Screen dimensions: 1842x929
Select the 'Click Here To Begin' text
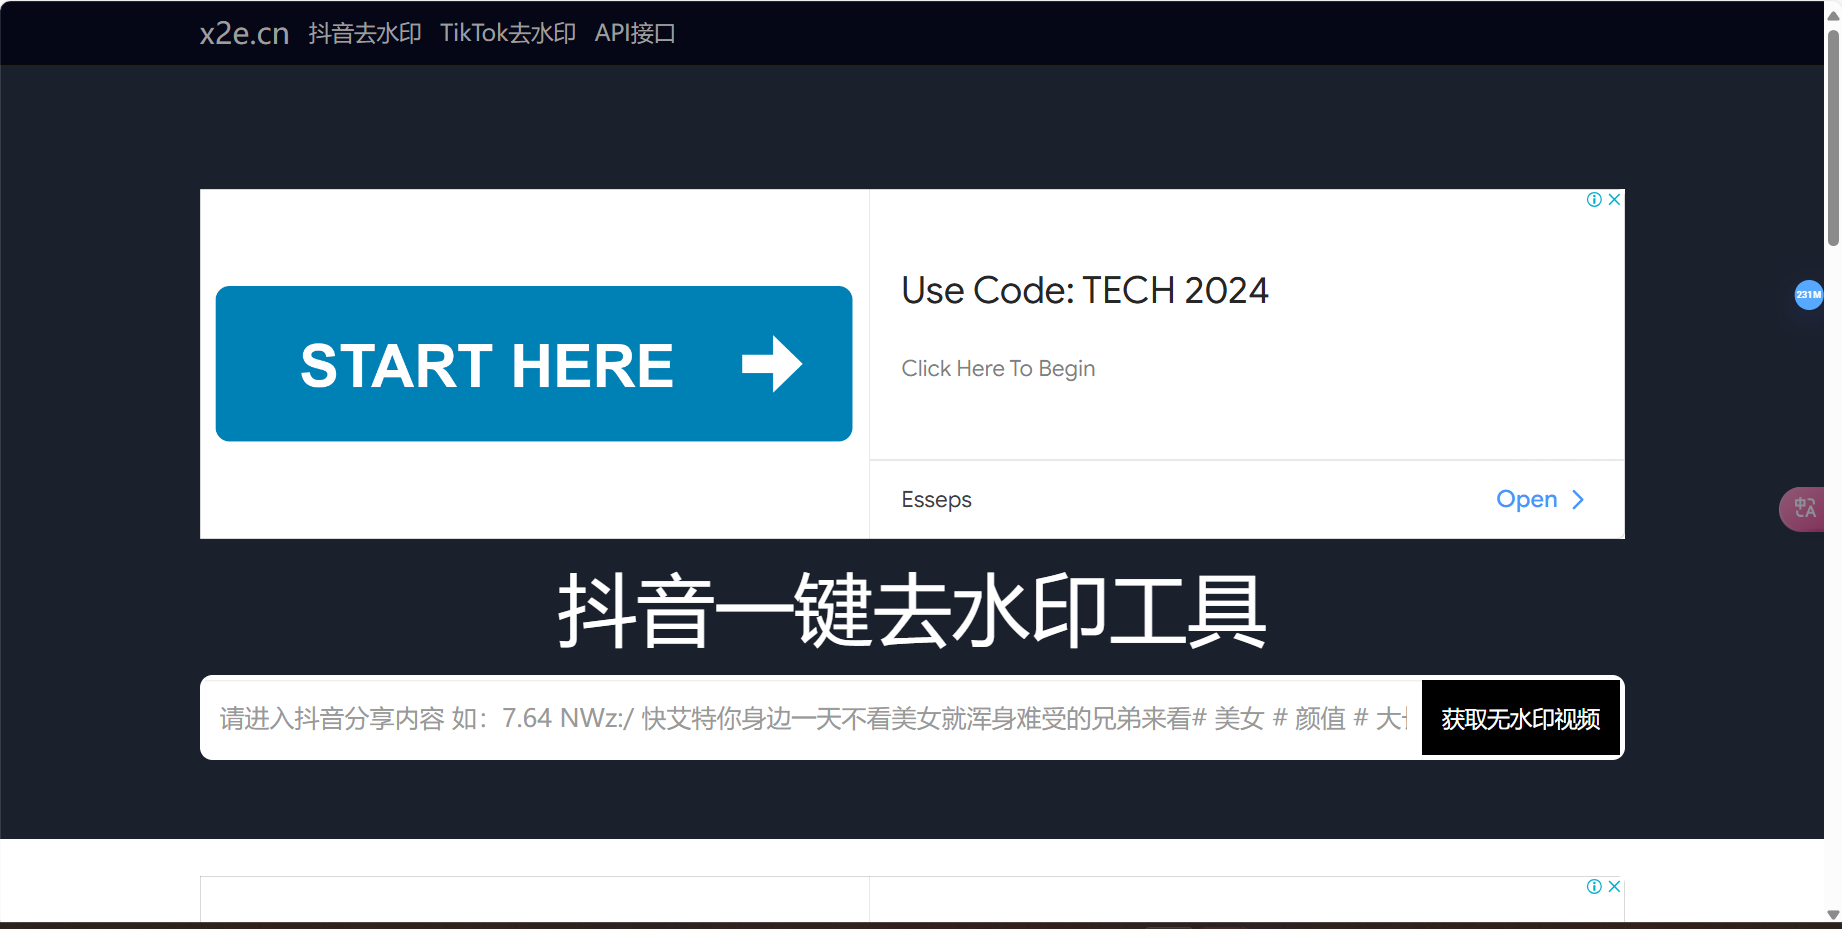[x=998, y=369]
